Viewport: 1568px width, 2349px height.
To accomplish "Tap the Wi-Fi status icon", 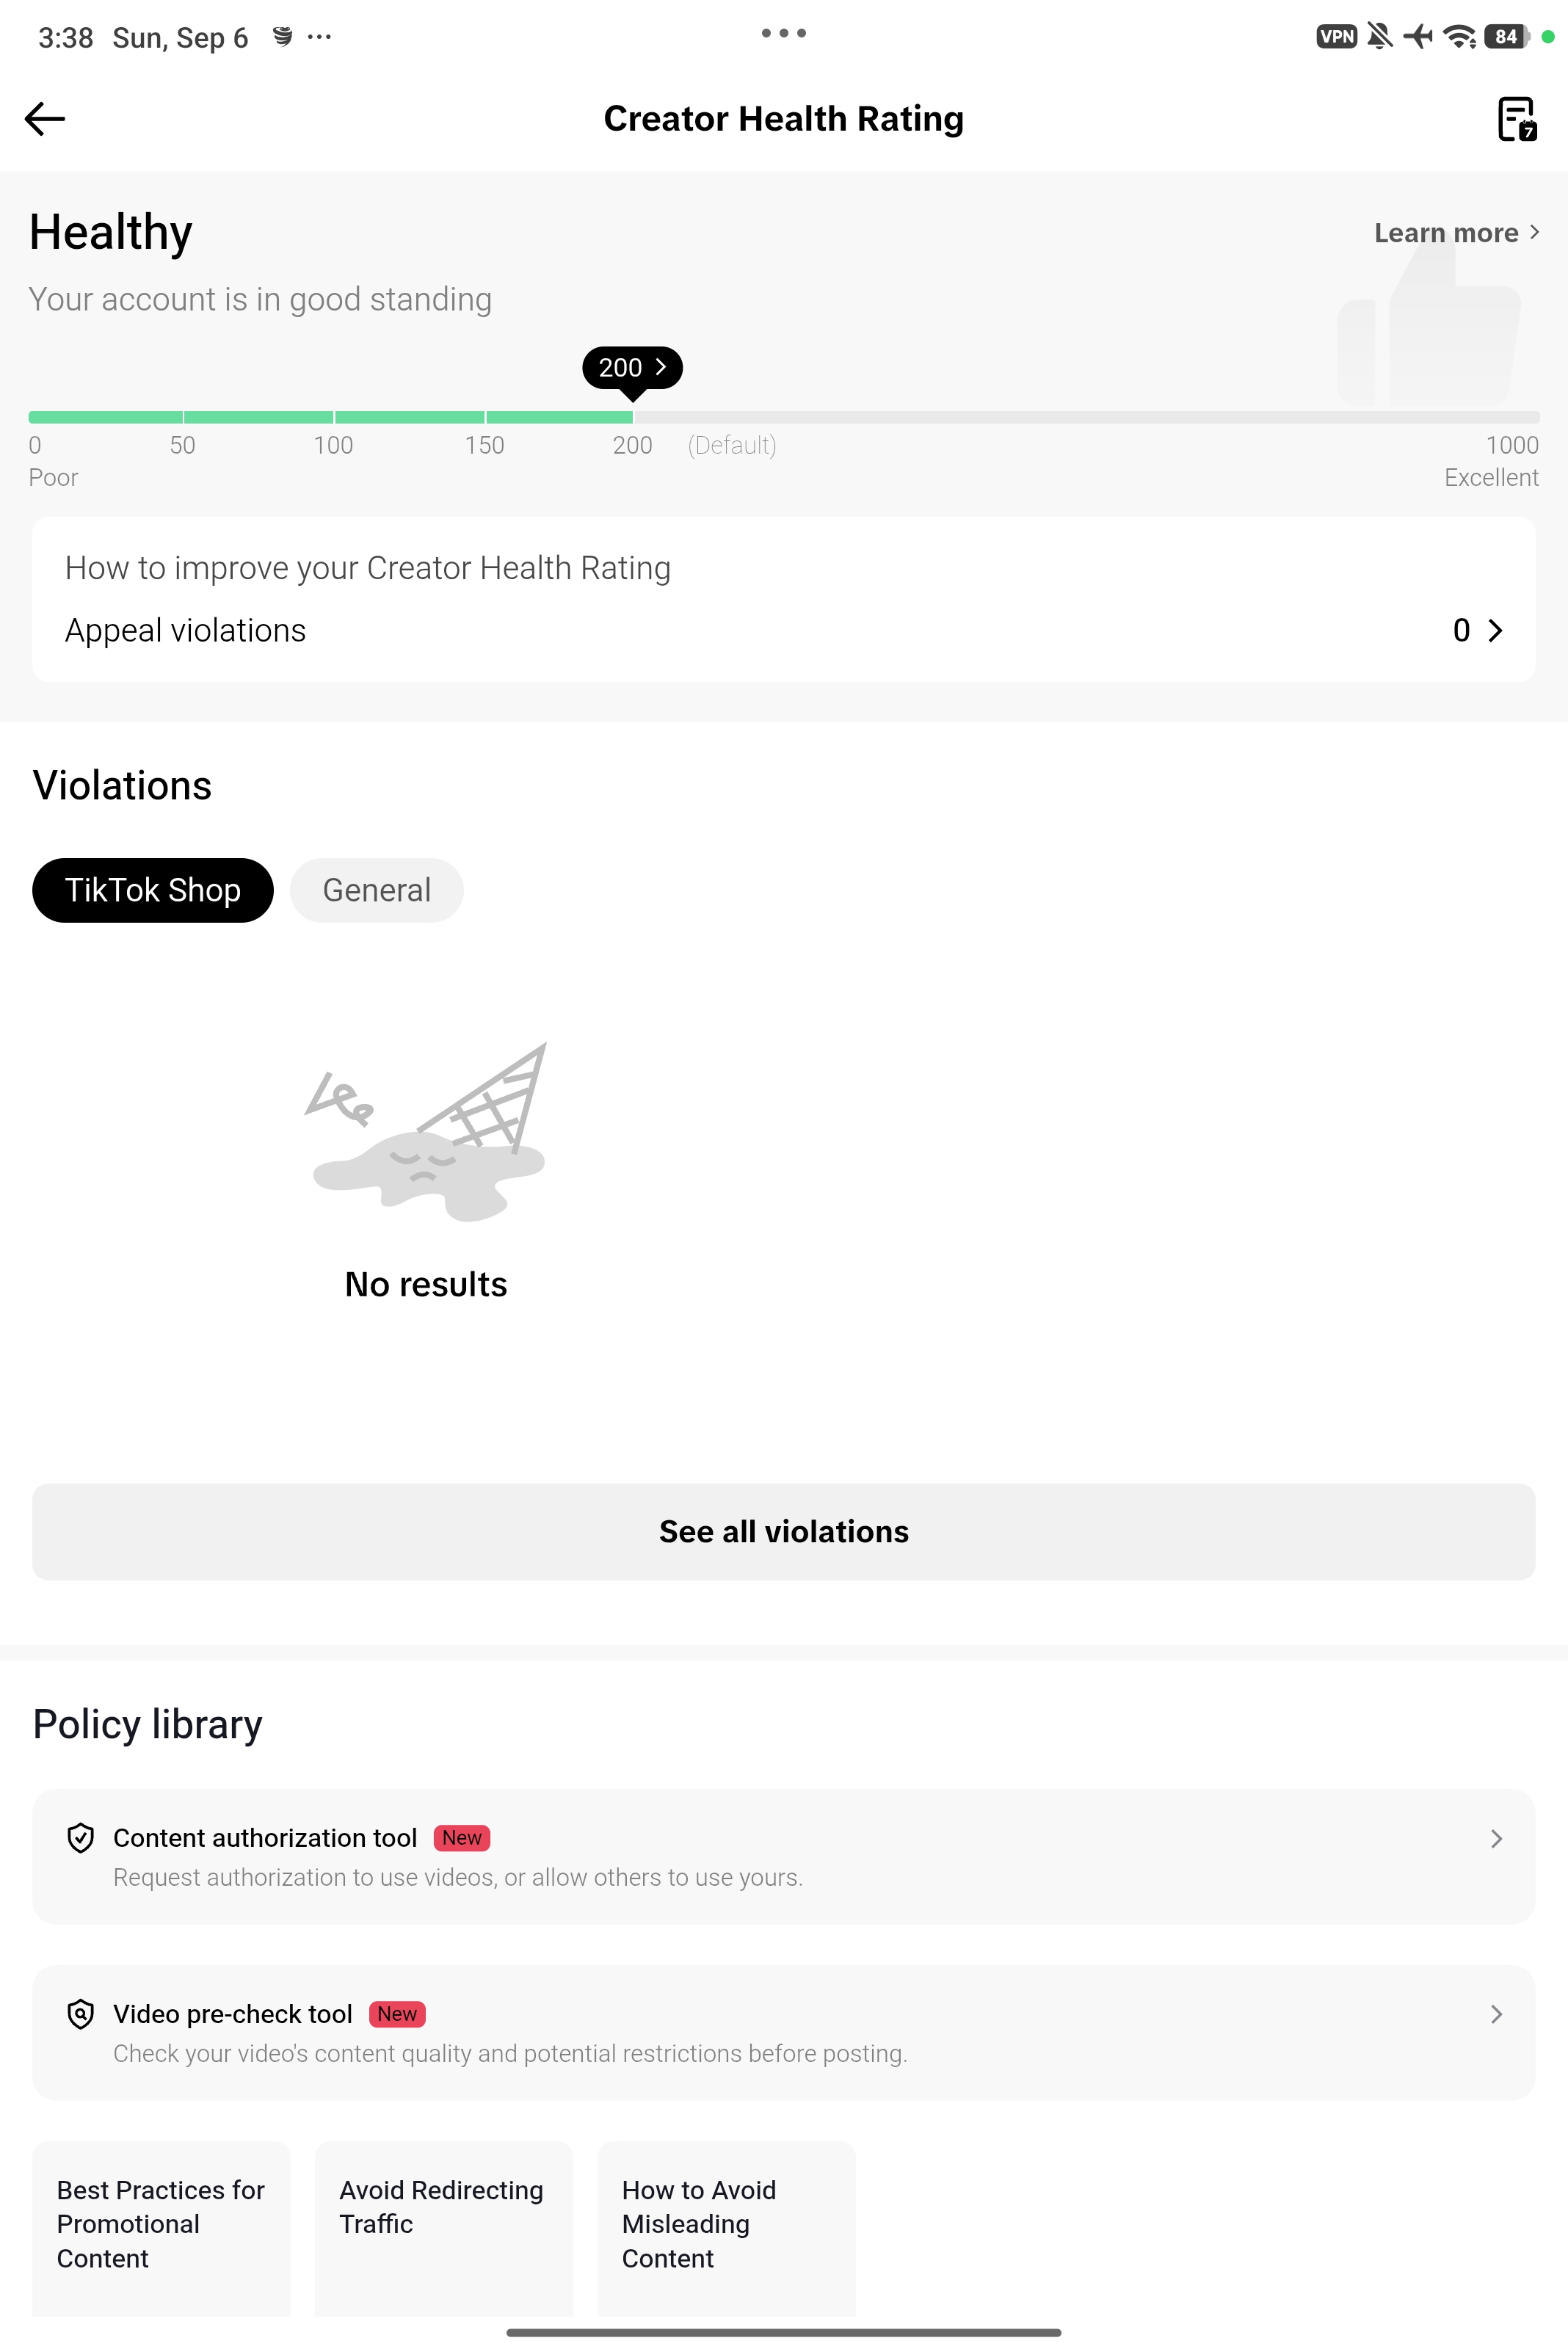I will pyautogui.click(x=1460, y=37).
